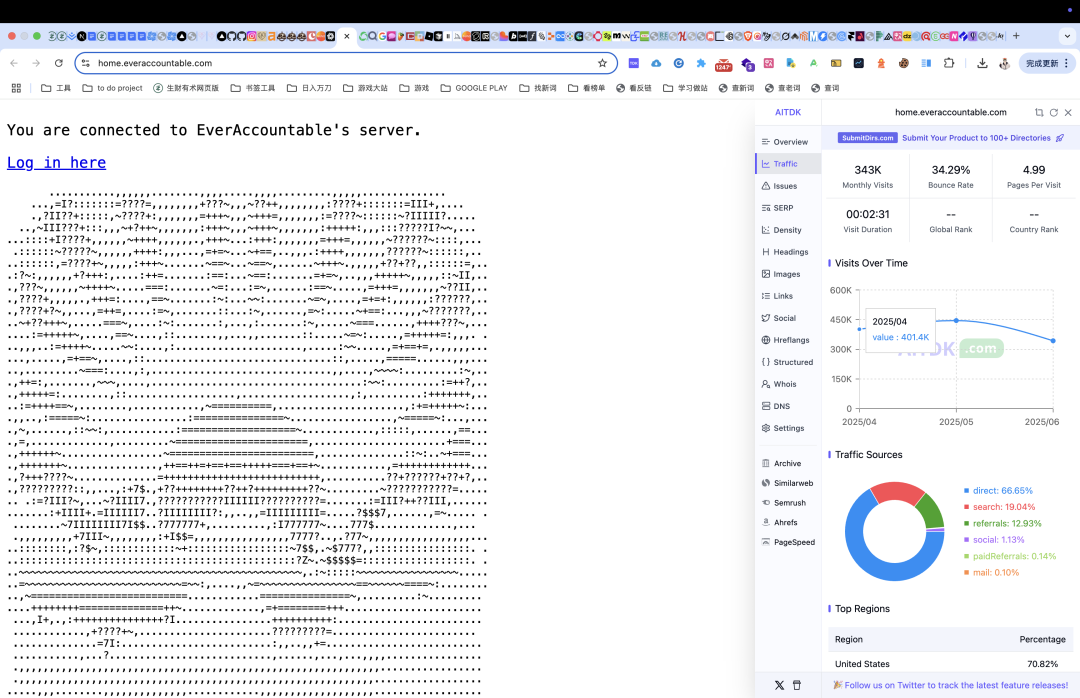Open Semrush lookup link
The image size is (1080, 698).
pos(788,503)
